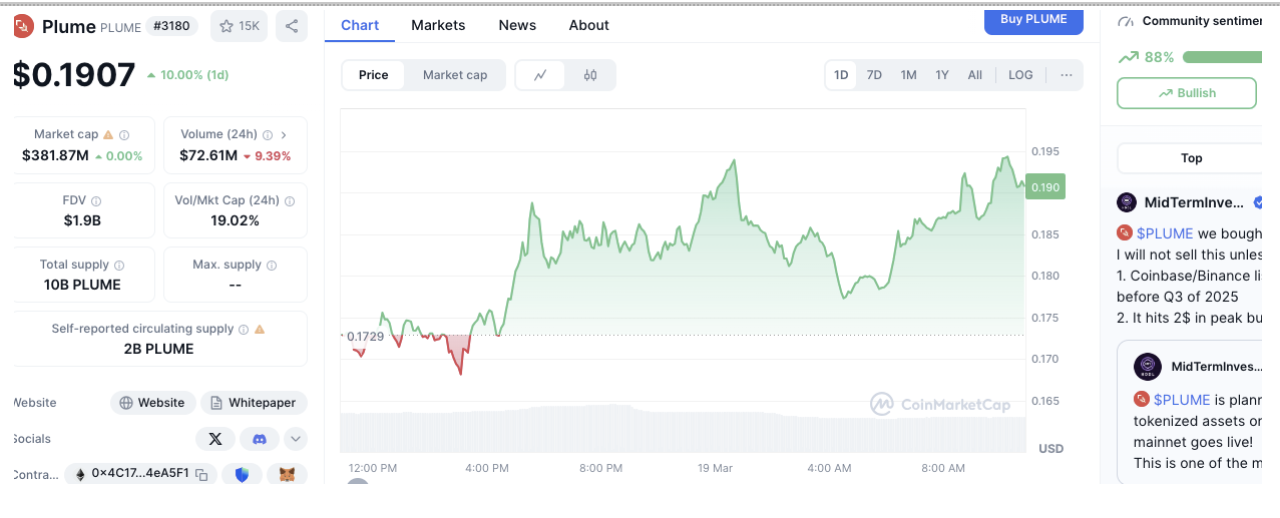Switch to candlestick chart view icon
This screenshot has height=518, width=1280.
pos(590,75)
